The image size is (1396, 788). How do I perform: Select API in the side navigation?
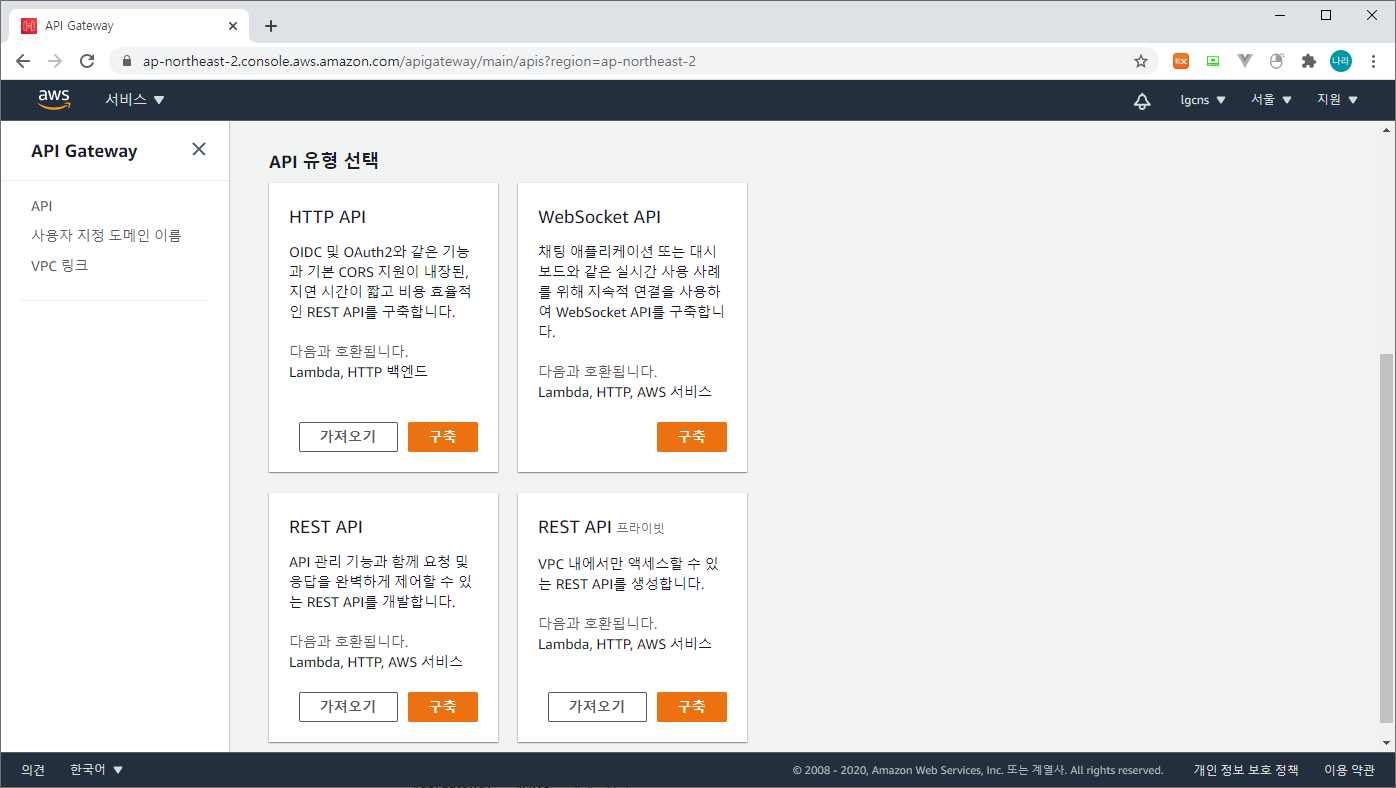pos(42,206)
